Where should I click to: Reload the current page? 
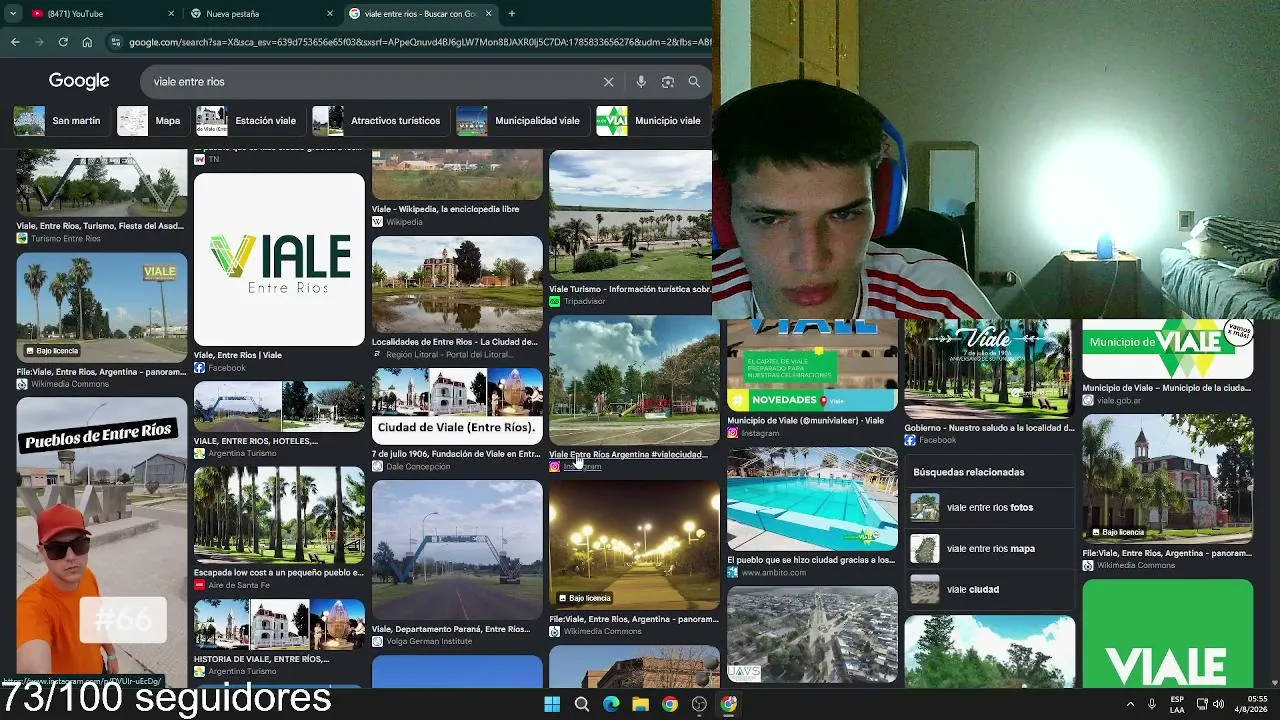(63, 42)
